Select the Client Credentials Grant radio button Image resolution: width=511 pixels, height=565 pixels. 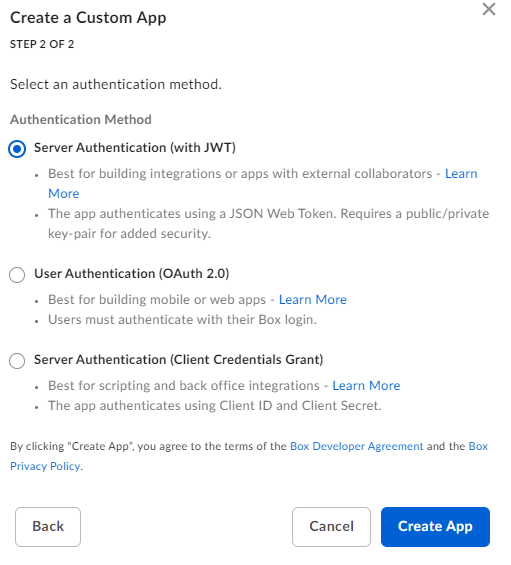pyautogui.click(x=17, y=361)
